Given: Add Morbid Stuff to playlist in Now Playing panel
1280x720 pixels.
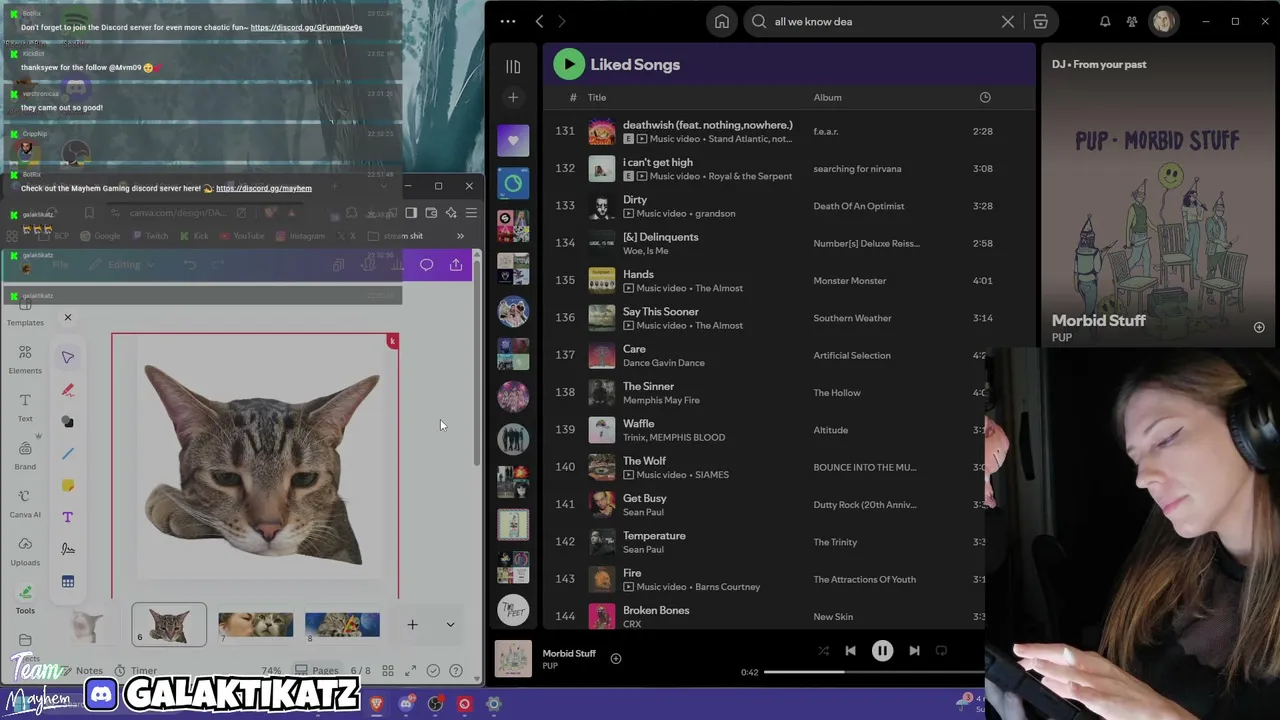Looking at the screenshot, I should (x=1259, y=327).
